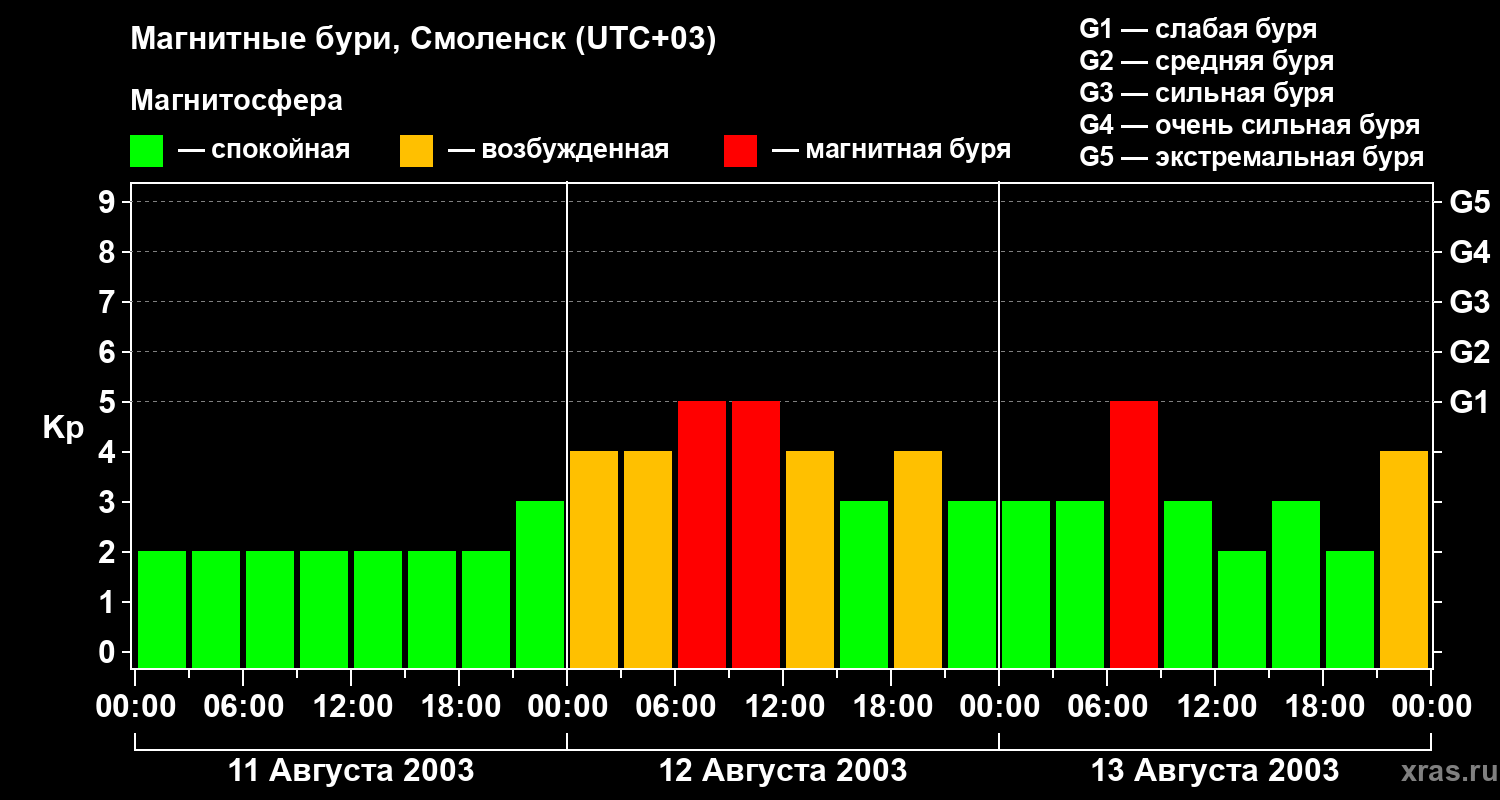Select the 'G5 — экстремальная буря' legend line

pos(1252,158)
